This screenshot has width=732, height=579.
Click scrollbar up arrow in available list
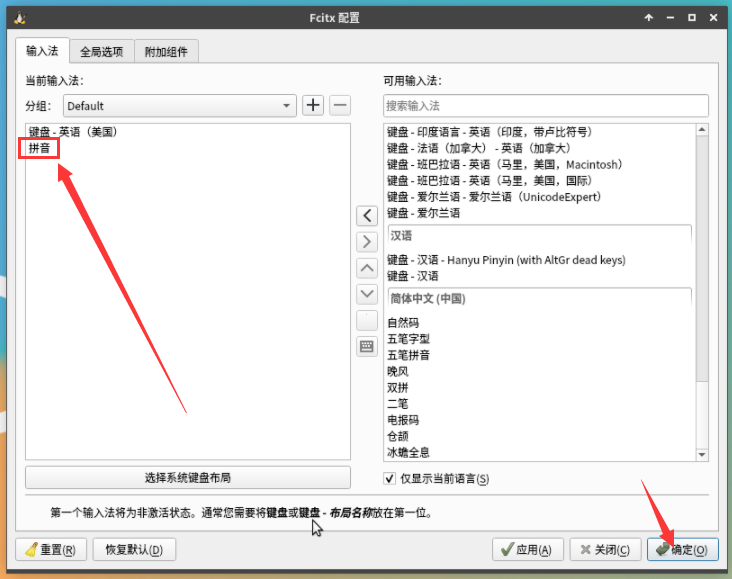click(x=702, y=129)
